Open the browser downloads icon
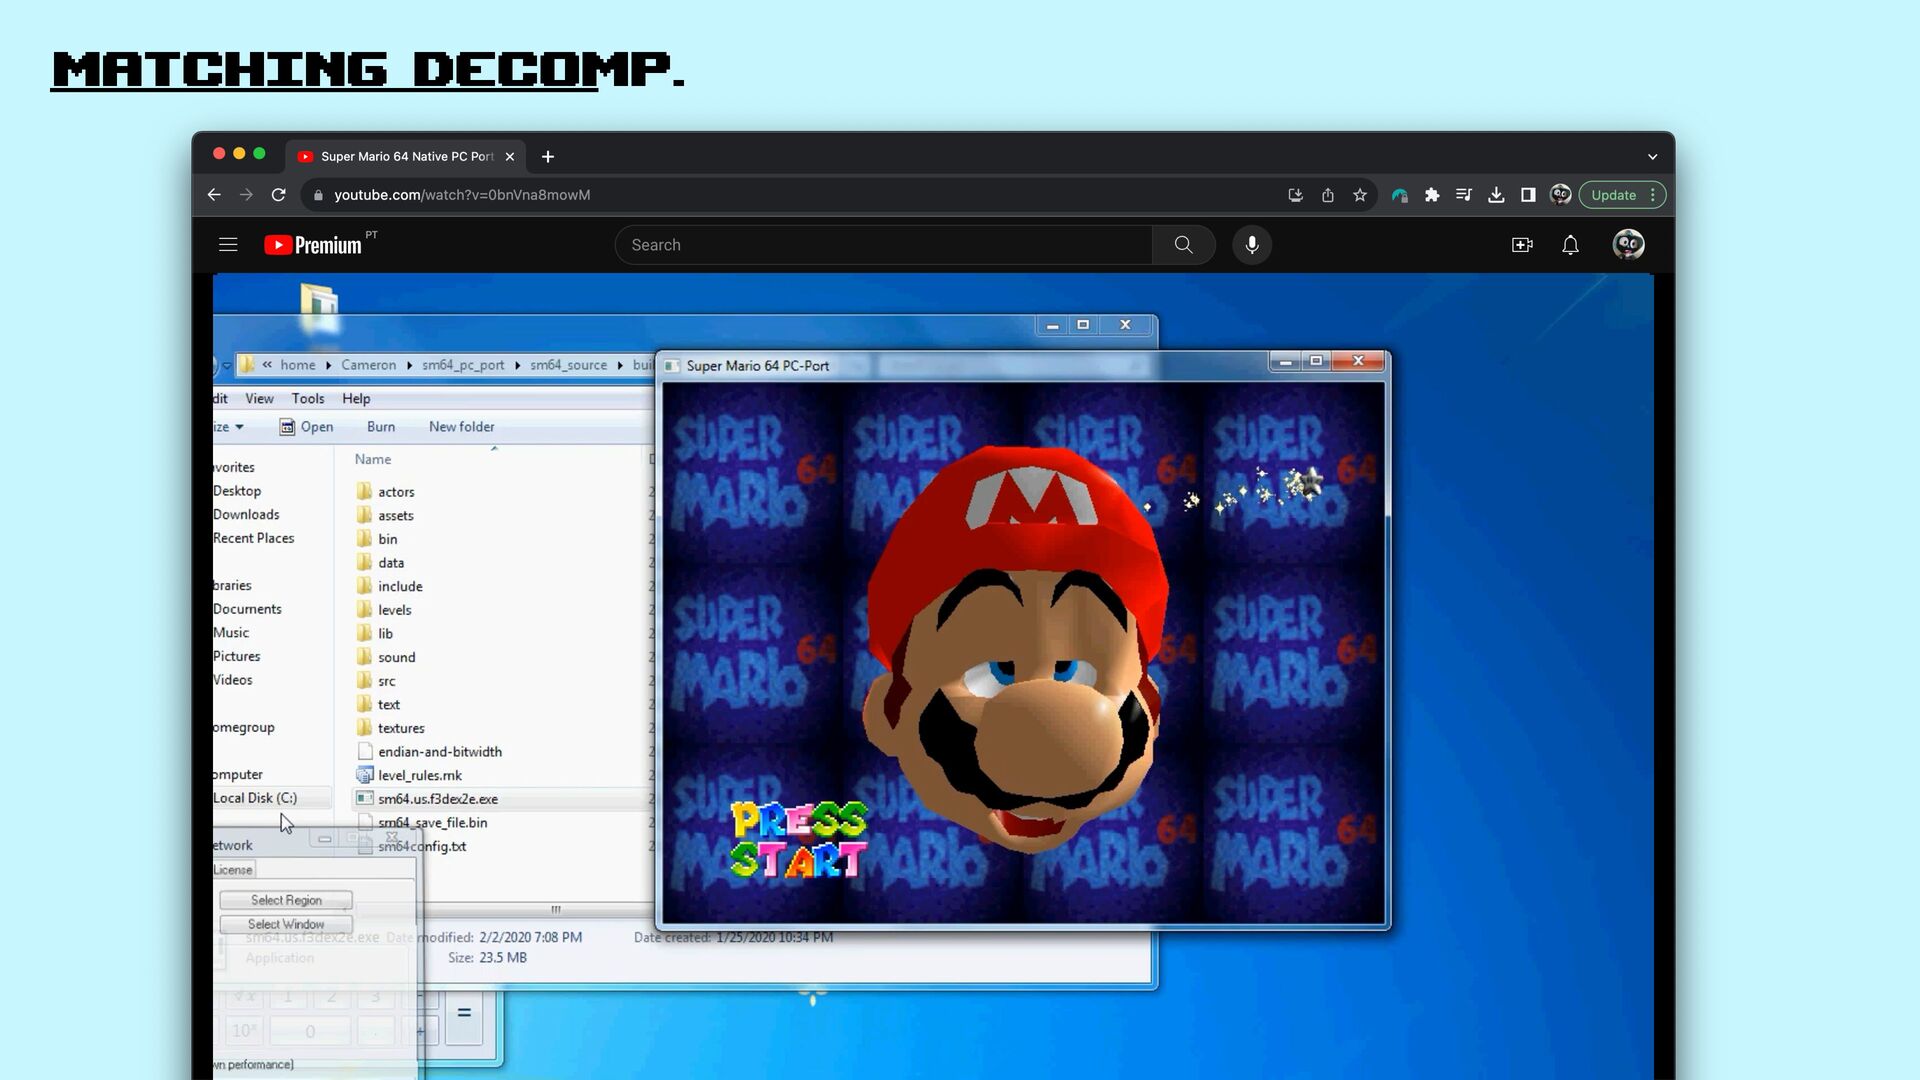Screen dimensions: 1920x1080 click(1496, 195)
